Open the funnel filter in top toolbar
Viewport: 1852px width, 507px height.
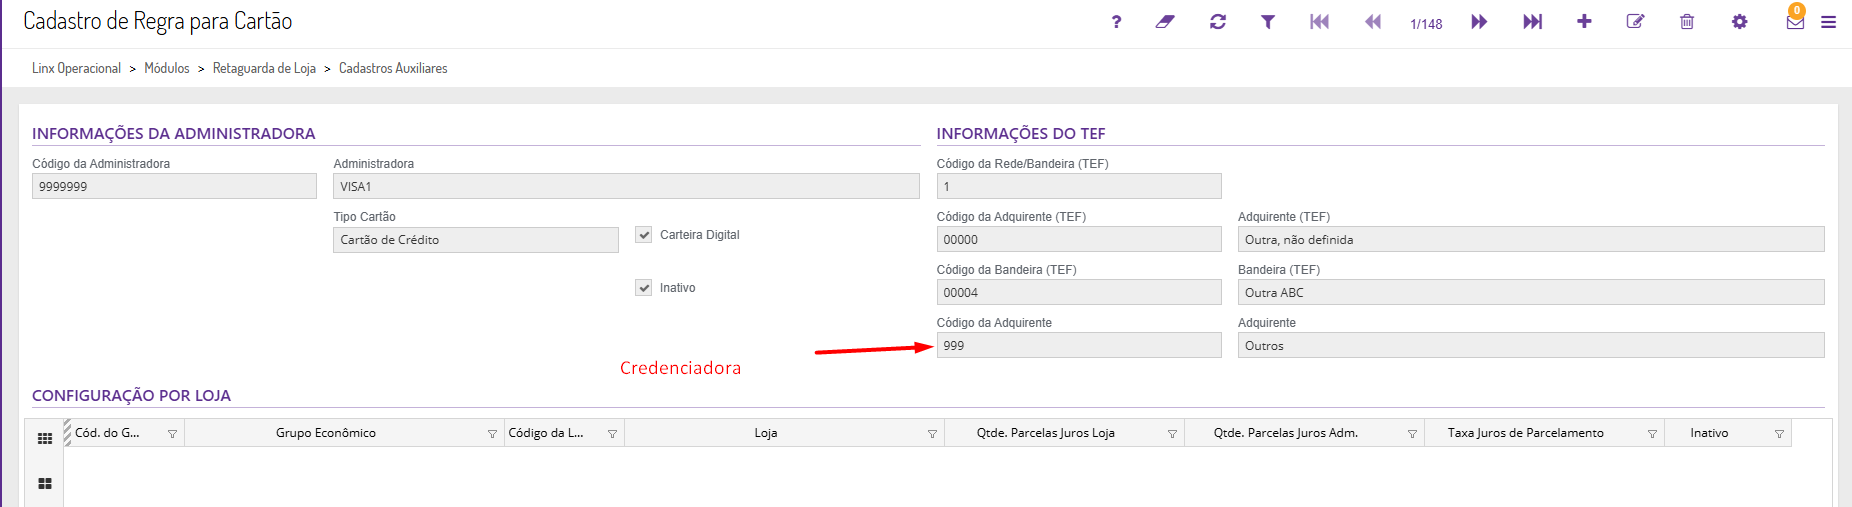[1267, 22]
